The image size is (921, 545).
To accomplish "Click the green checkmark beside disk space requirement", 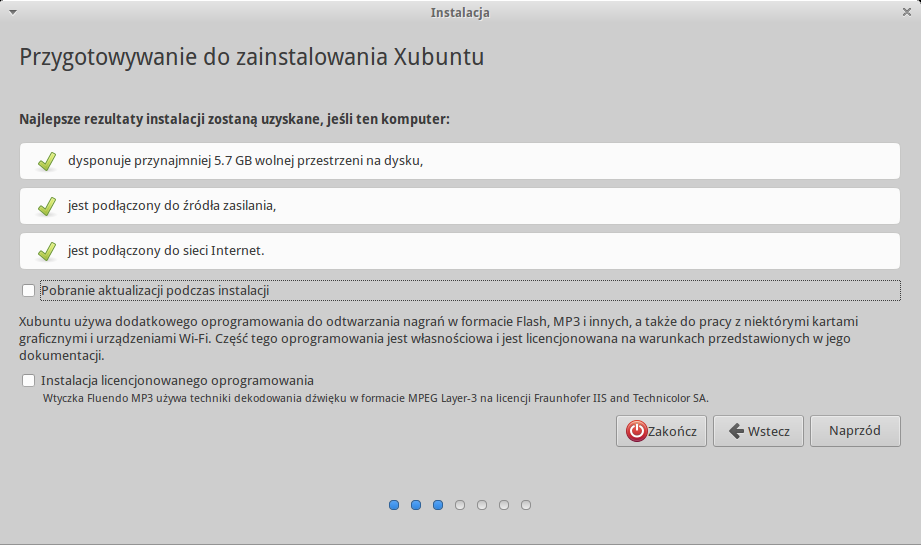I will (x=47, y=161).
